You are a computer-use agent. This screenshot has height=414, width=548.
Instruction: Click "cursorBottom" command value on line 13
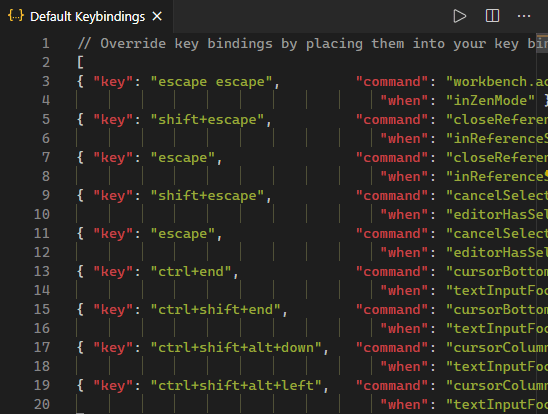(497, 271)
